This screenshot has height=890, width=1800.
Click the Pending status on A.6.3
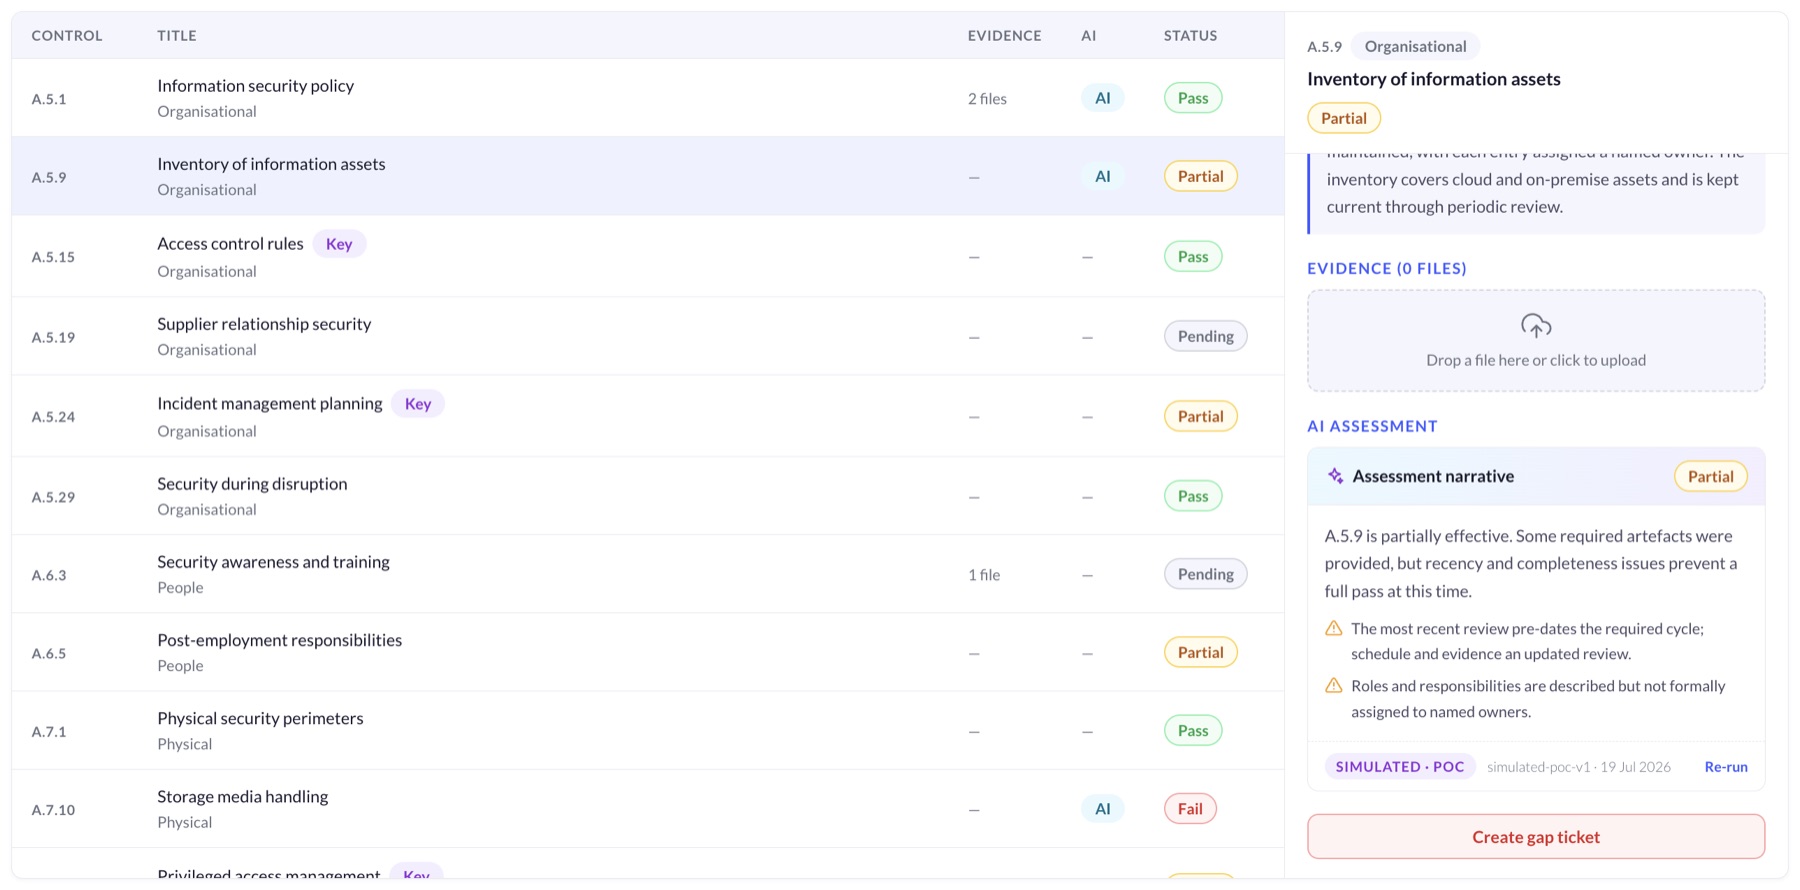(x=1205, y=574)
